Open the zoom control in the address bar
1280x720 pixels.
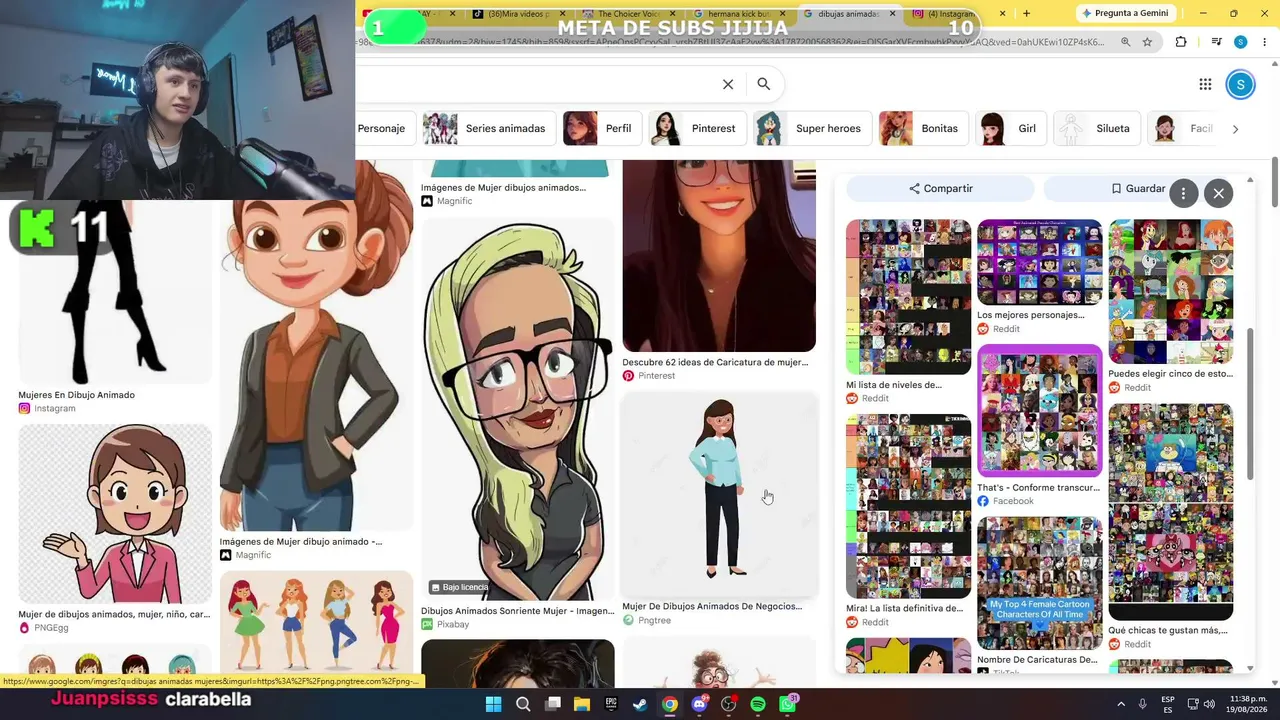pyautogui.click(x=1126, y=42)
